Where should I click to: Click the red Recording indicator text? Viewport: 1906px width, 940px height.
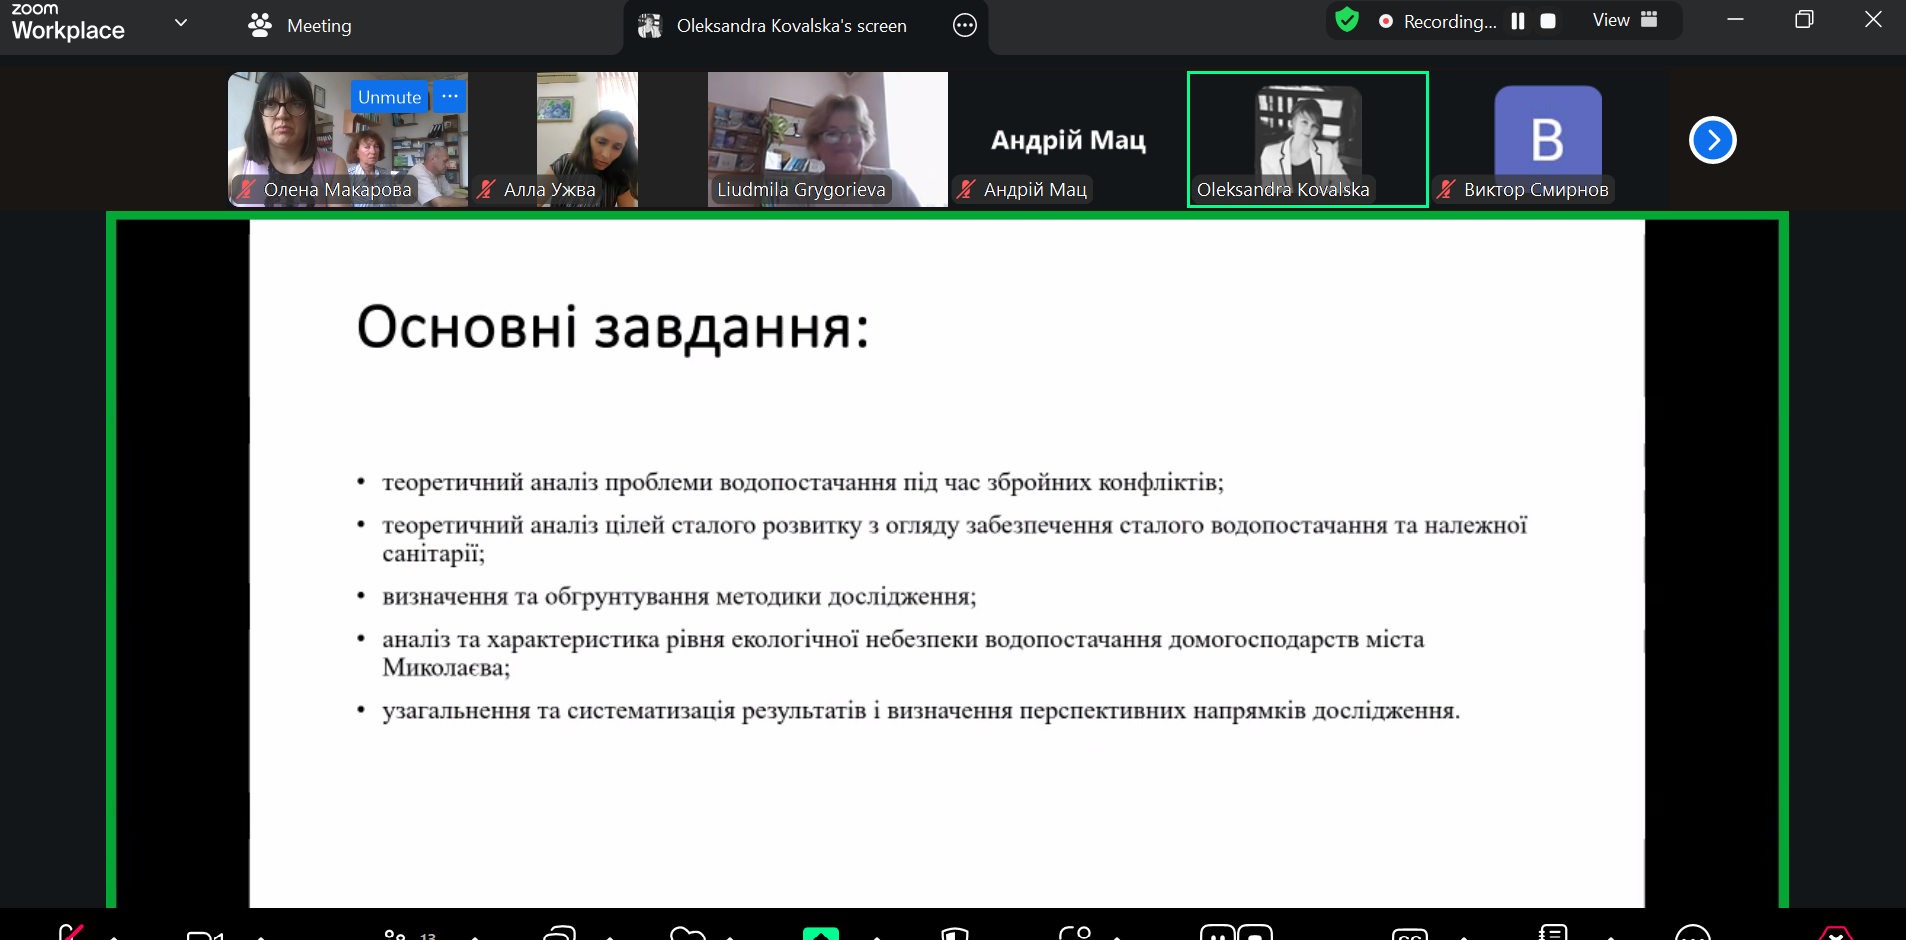coord(1449,21)
